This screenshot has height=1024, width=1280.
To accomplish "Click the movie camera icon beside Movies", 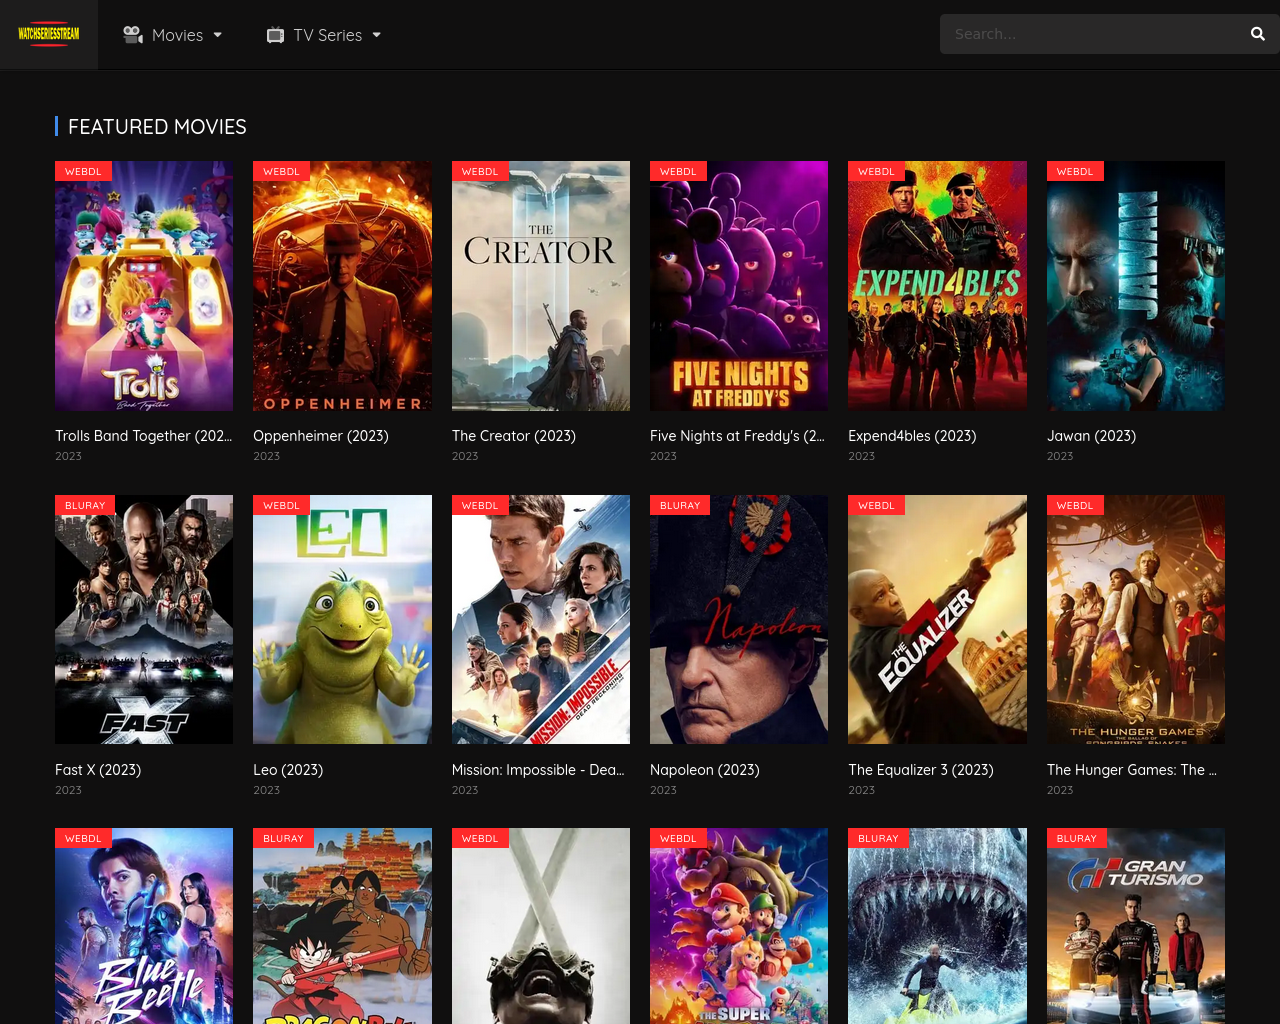I will (x=133, y=35).
